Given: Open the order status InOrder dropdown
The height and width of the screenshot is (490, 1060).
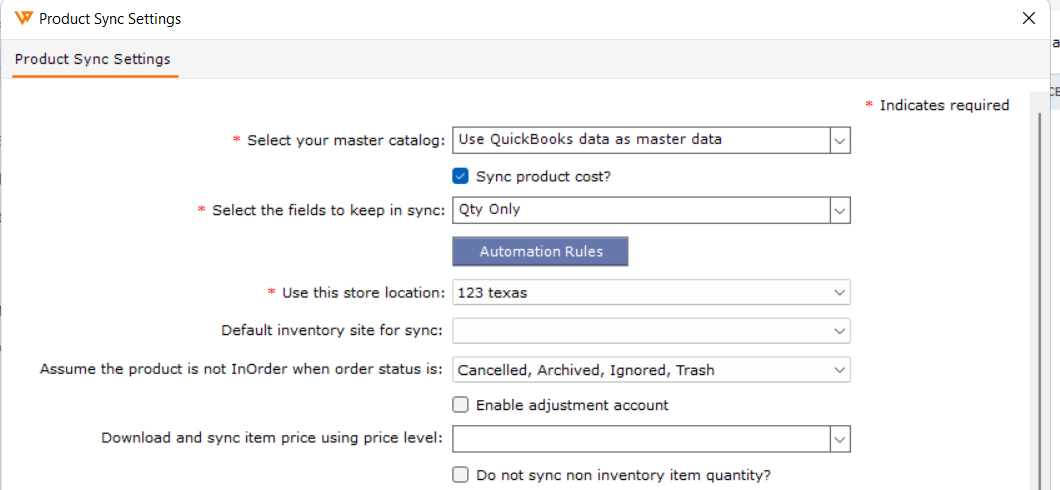Looking at the screenshot, I should pyautogui.click(x=840, y=370).
